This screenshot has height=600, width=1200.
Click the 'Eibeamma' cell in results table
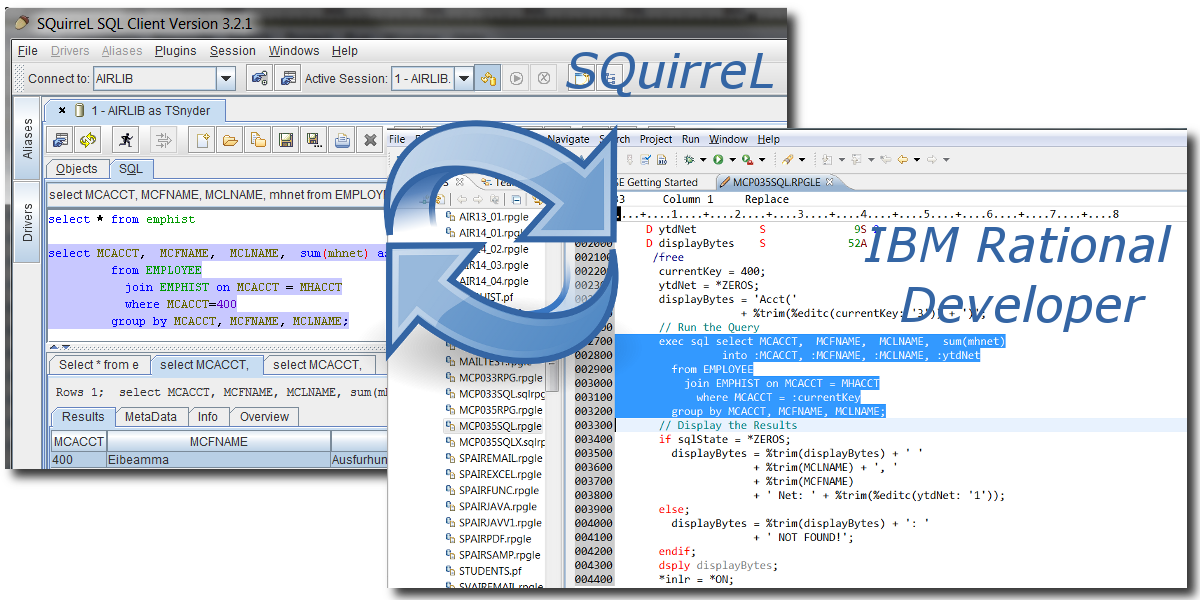click(218, 460)
